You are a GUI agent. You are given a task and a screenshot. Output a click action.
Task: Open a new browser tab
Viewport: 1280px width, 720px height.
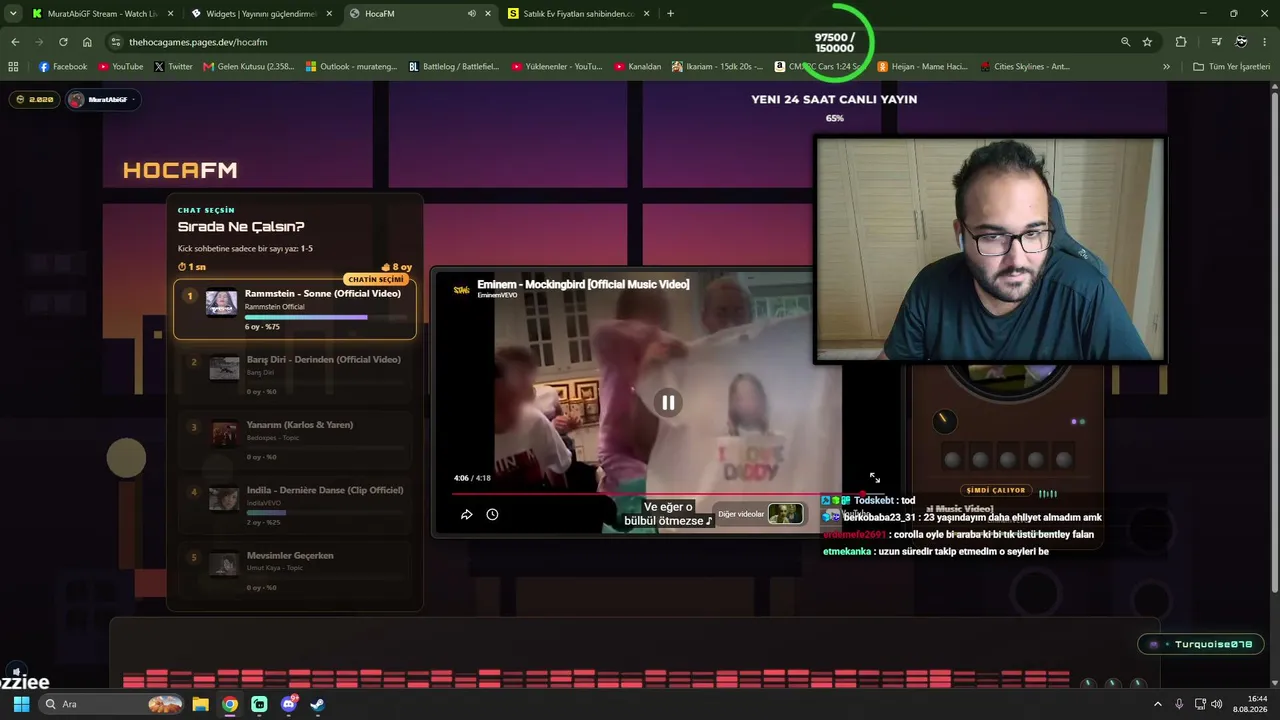coord(670,13)
